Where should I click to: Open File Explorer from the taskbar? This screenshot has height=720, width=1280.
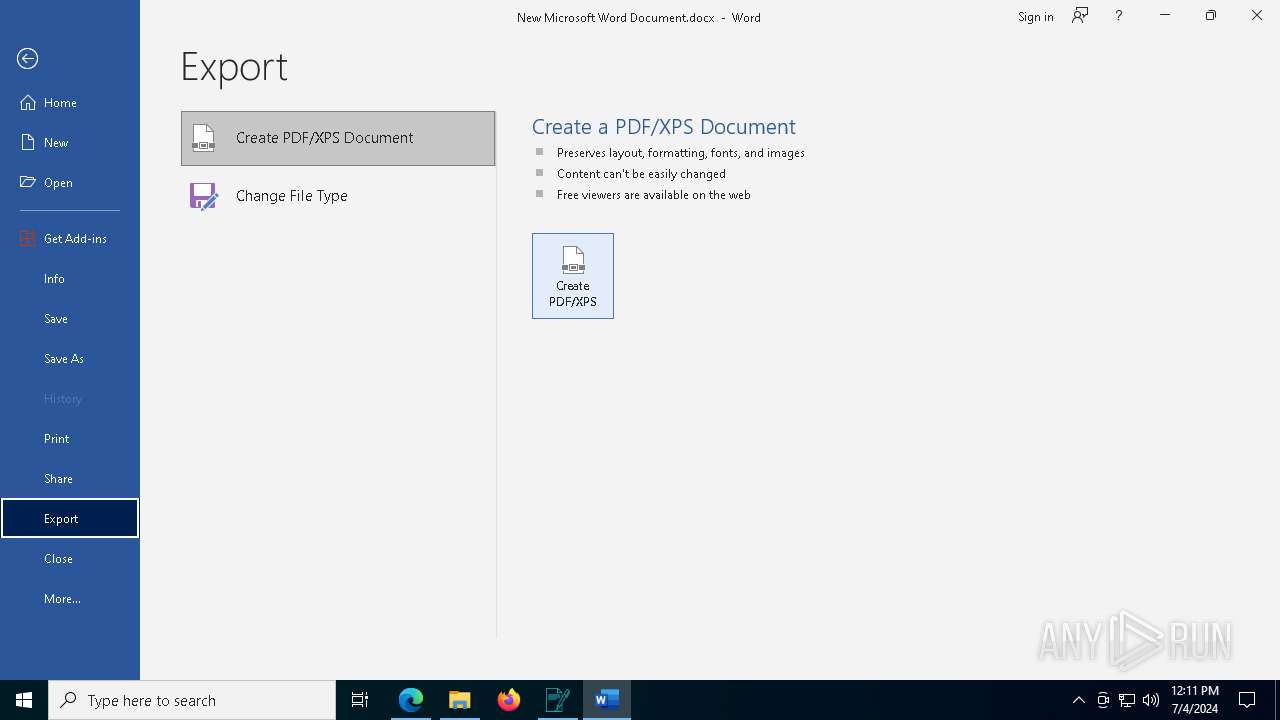[460, 700]
